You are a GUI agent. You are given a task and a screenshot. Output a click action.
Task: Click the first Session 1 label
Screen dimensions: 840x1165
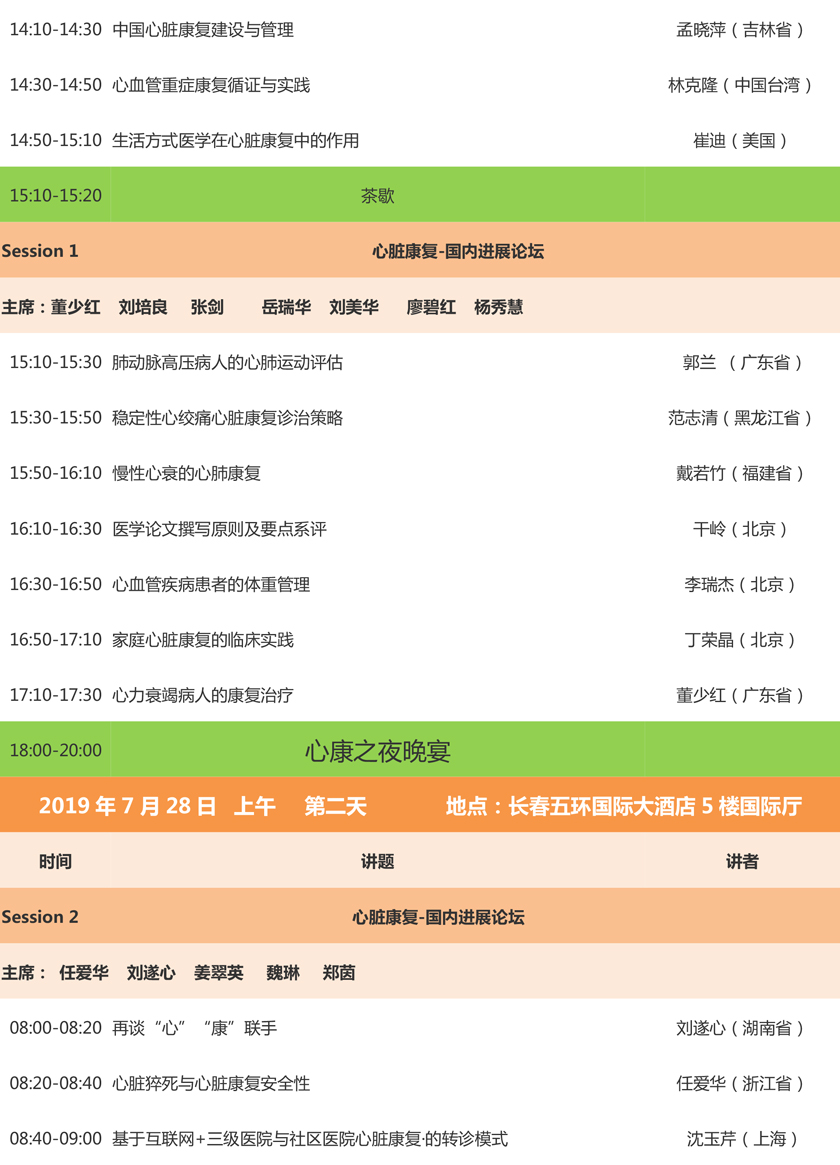(40, 251)
